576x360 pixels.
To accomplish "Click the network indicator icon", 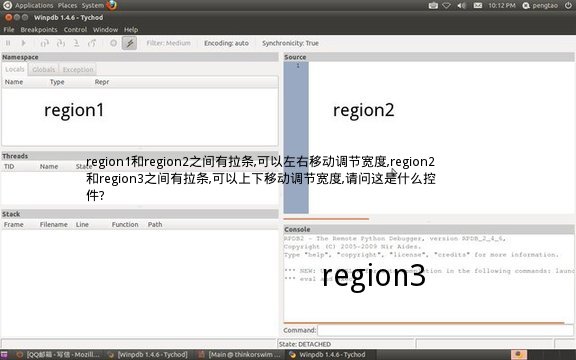I will click(446, 6).
